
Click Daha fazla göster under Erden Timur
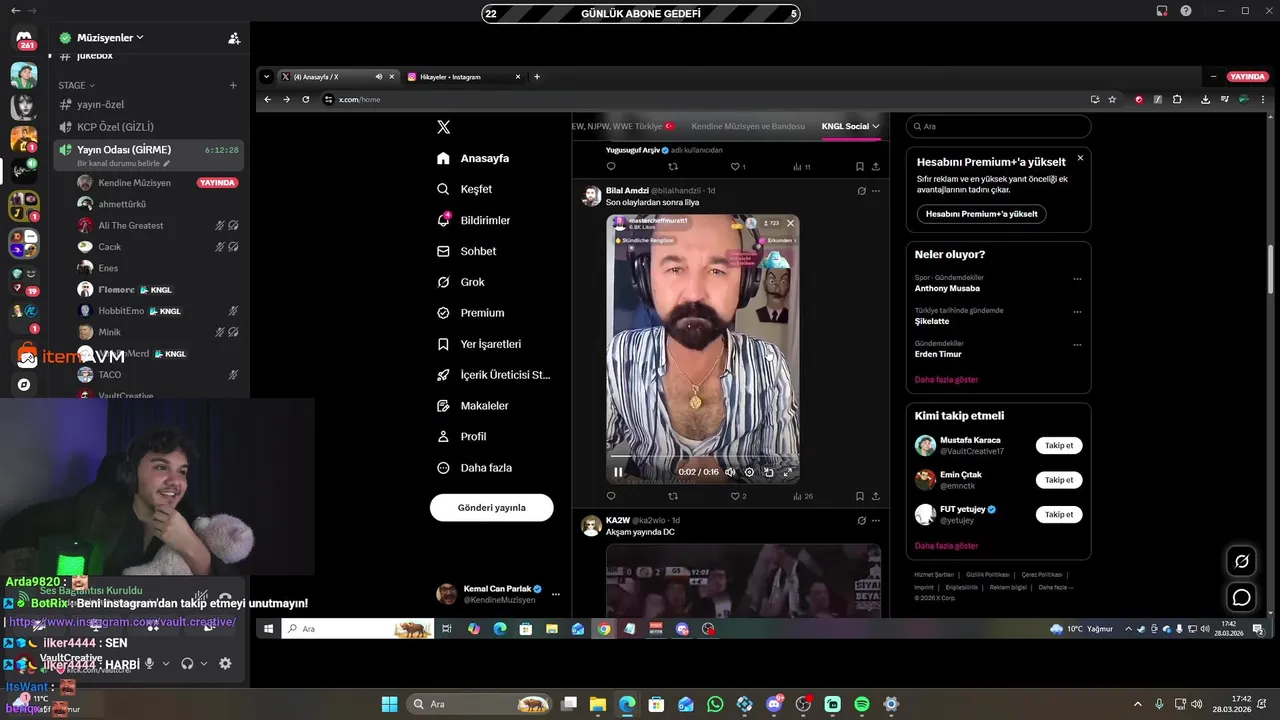point(946,380)
